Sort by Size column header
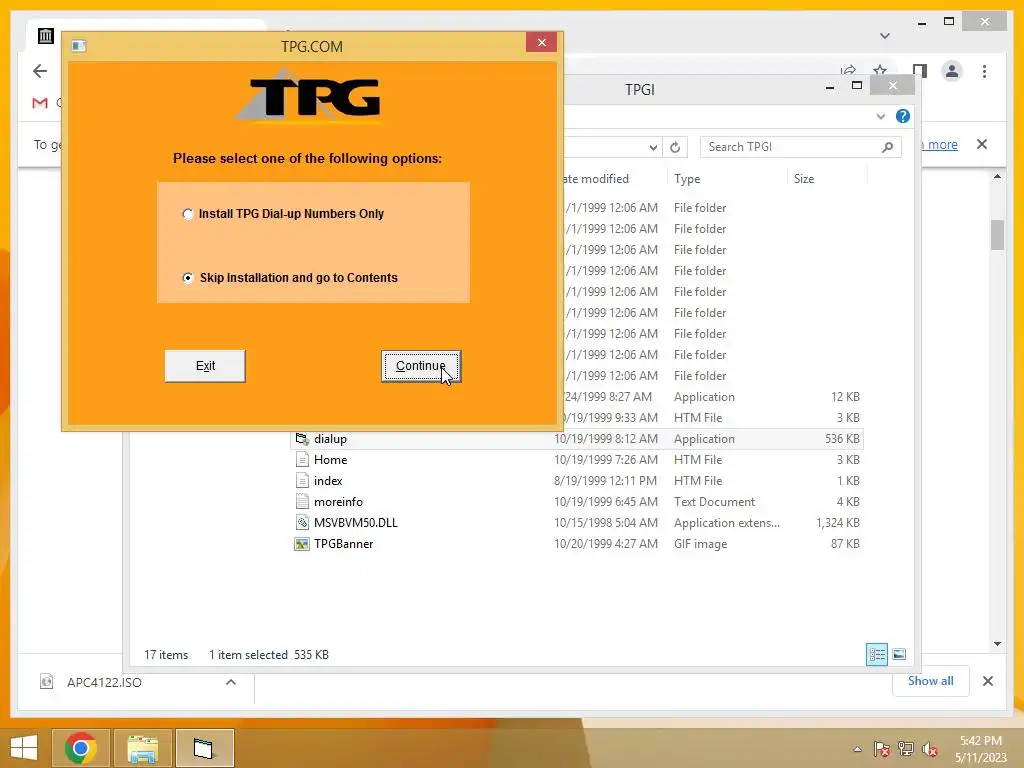The width and height of the screenshot is (1024, 768). pyautogui.click(x=804, y=179)
